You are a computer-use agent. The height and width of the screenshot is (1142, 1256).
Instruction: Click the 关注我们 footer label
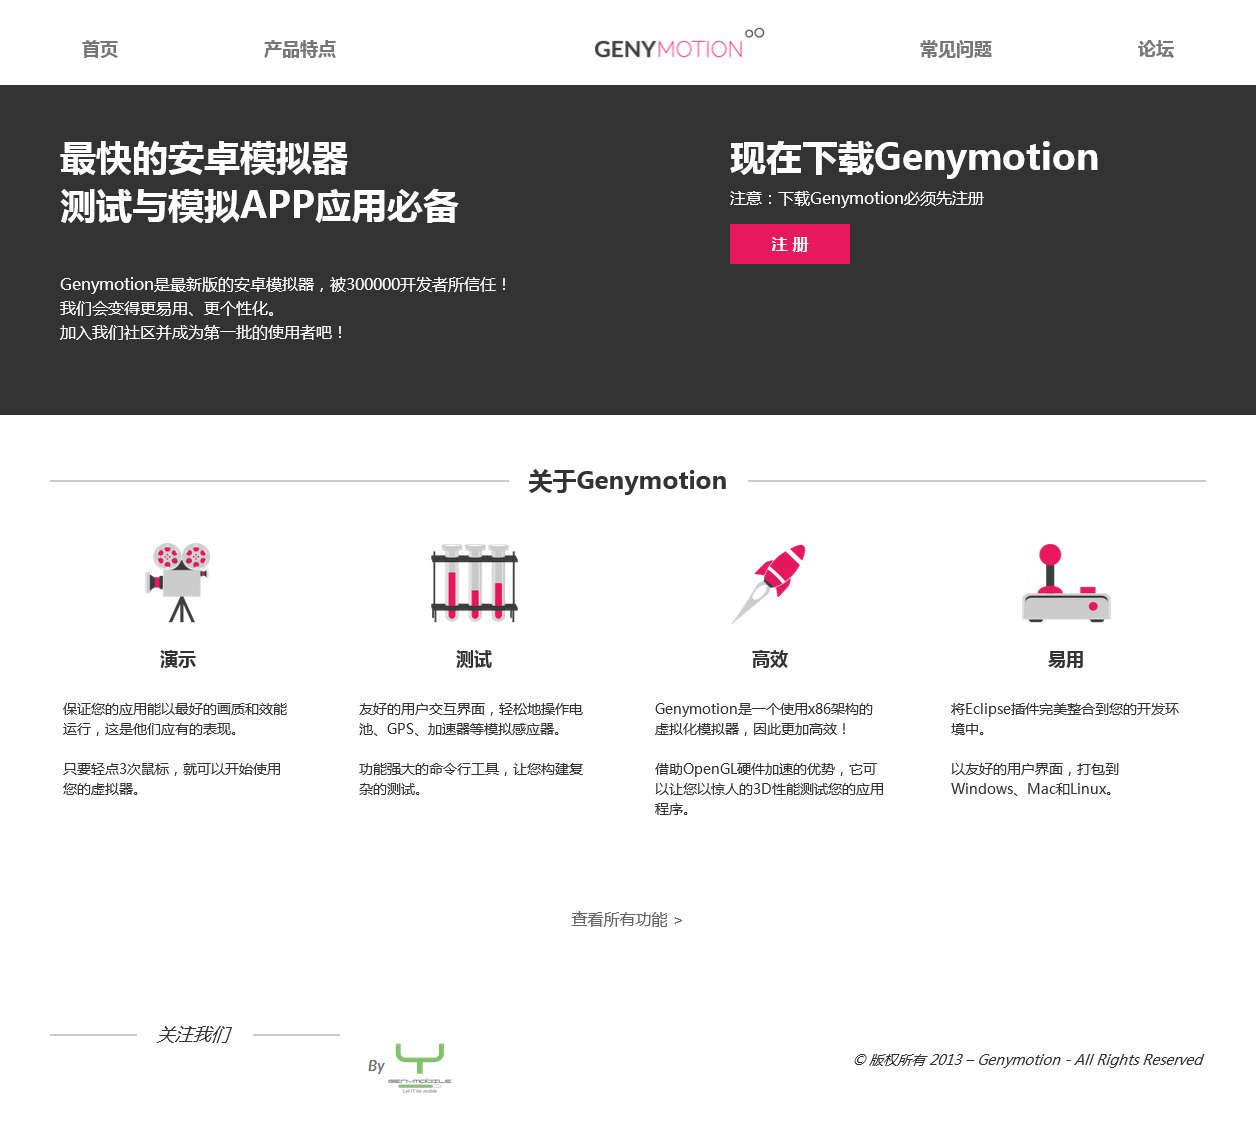(x=194, y=1035)
